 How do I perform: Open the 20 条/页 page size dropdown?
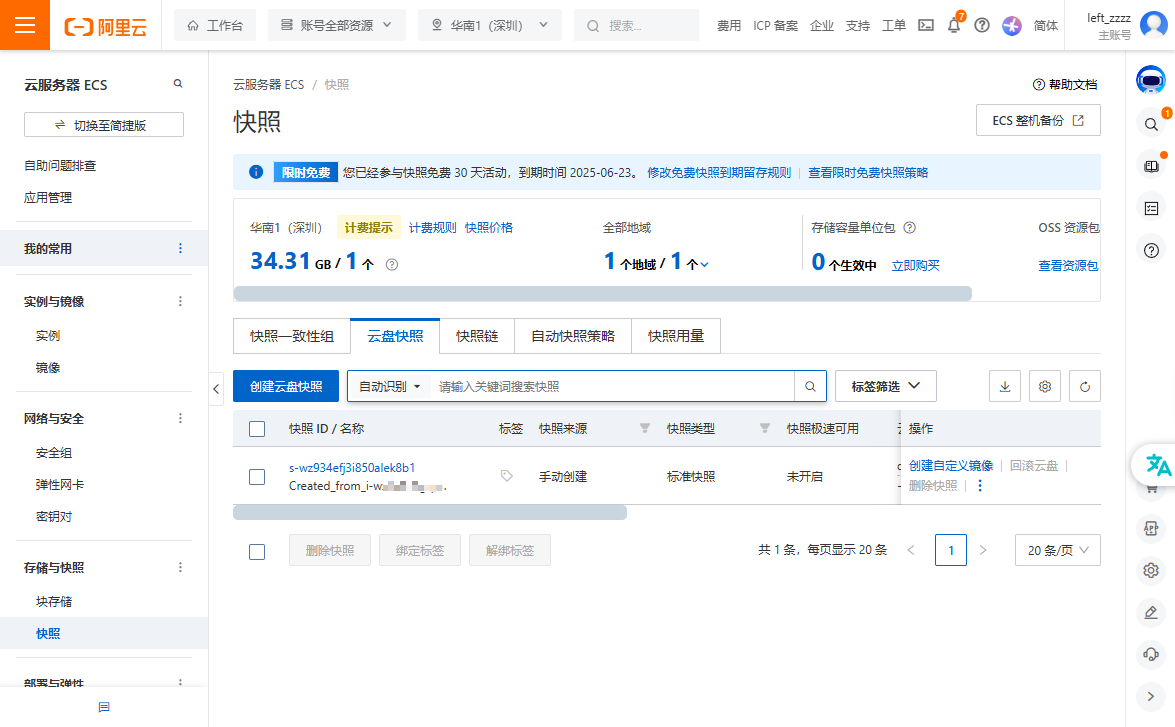[x=1057, y=550]
